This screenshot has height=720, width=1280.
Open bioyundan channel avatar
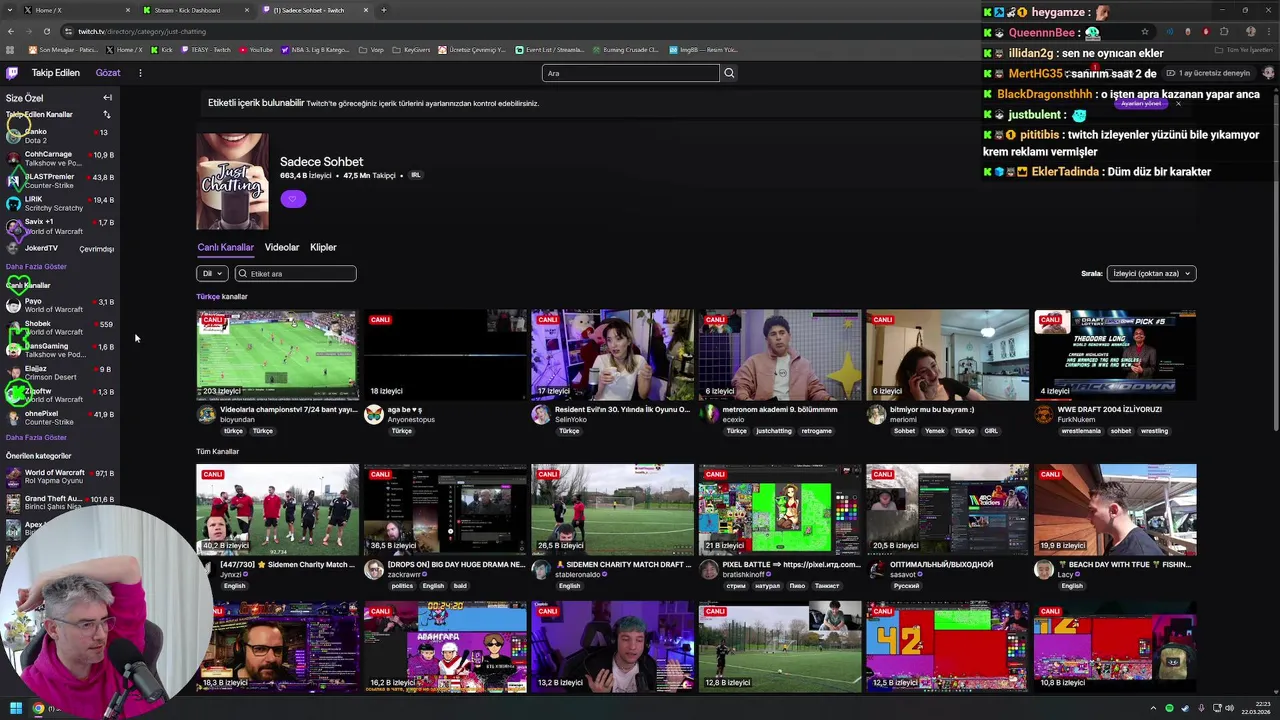206,414
